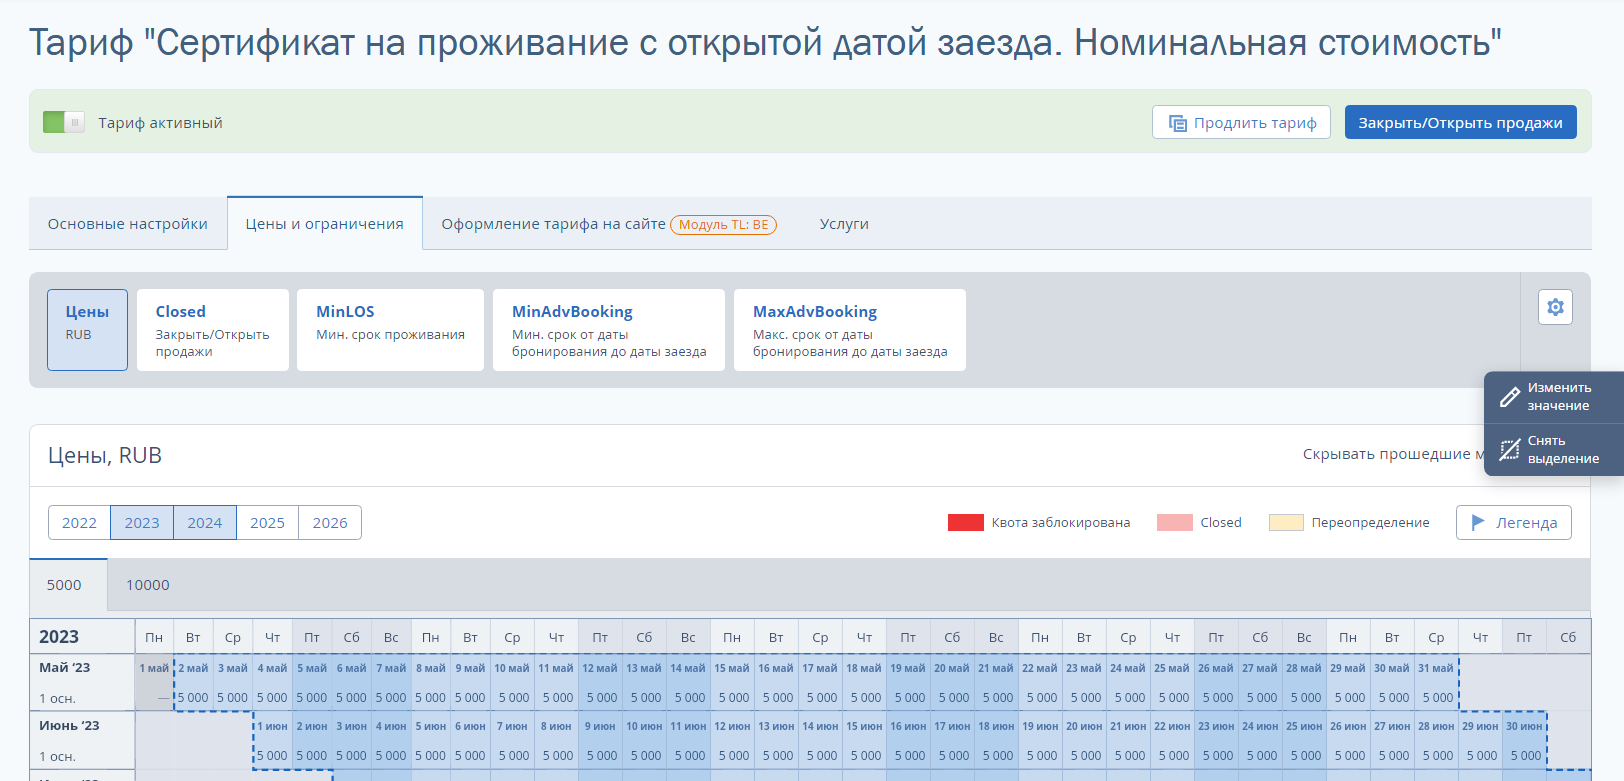Select the "MaxAdvBooking" restriction card

[x=850, y=330]
